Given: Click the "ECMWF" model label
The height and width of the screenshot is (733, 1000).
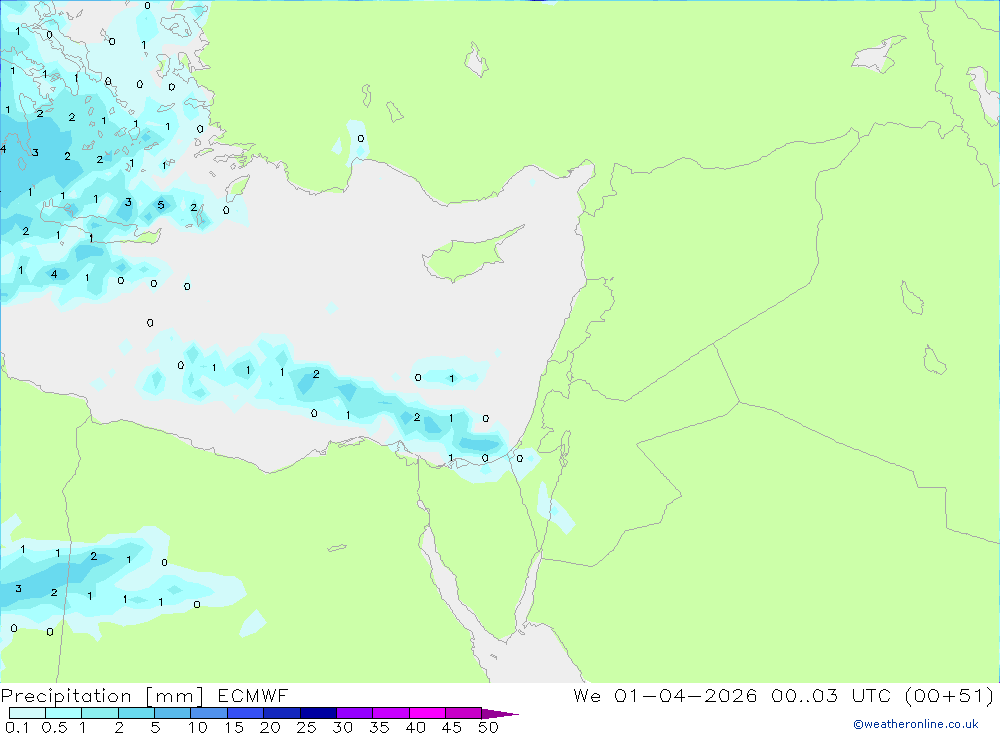Looking at the screenshot, I should pyautogui.click(x=253, y=695).
